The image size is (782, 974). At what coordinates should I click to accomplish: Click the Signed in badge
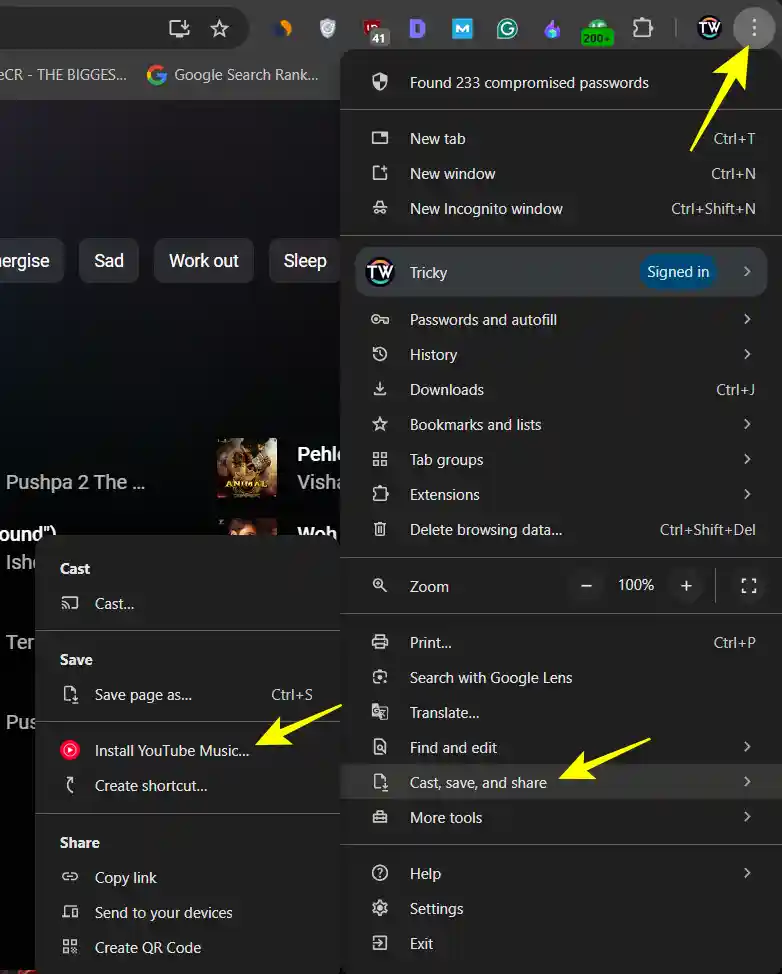(x=678, y=272)
